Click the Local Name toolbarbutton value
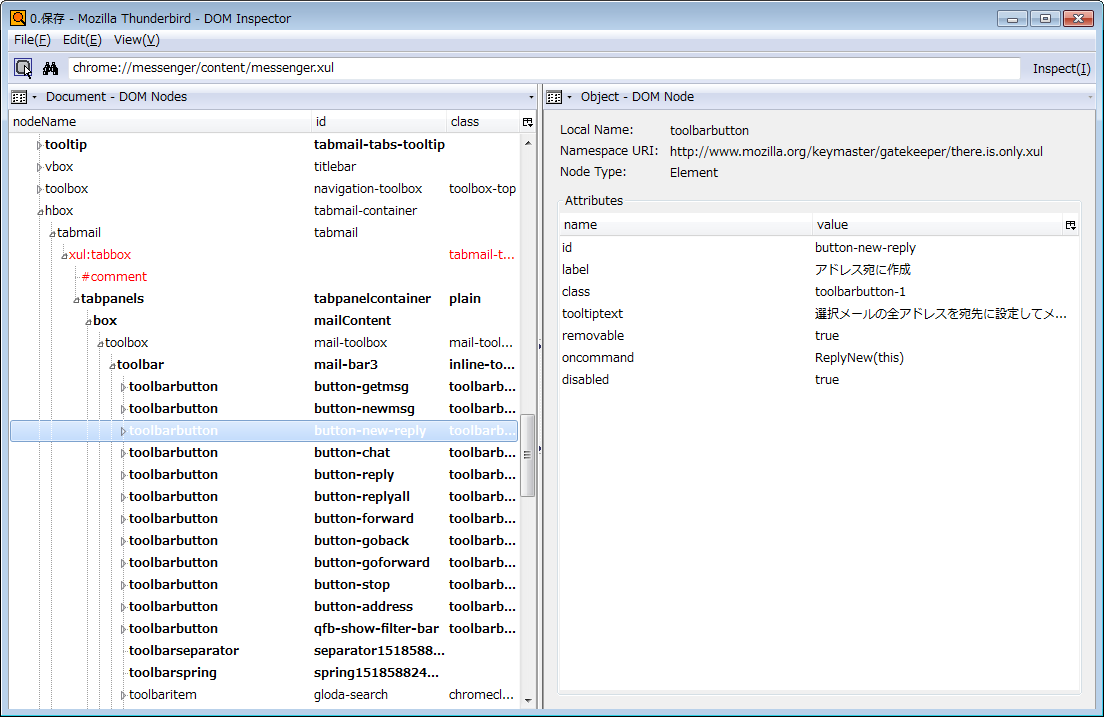 coord(709,130)
